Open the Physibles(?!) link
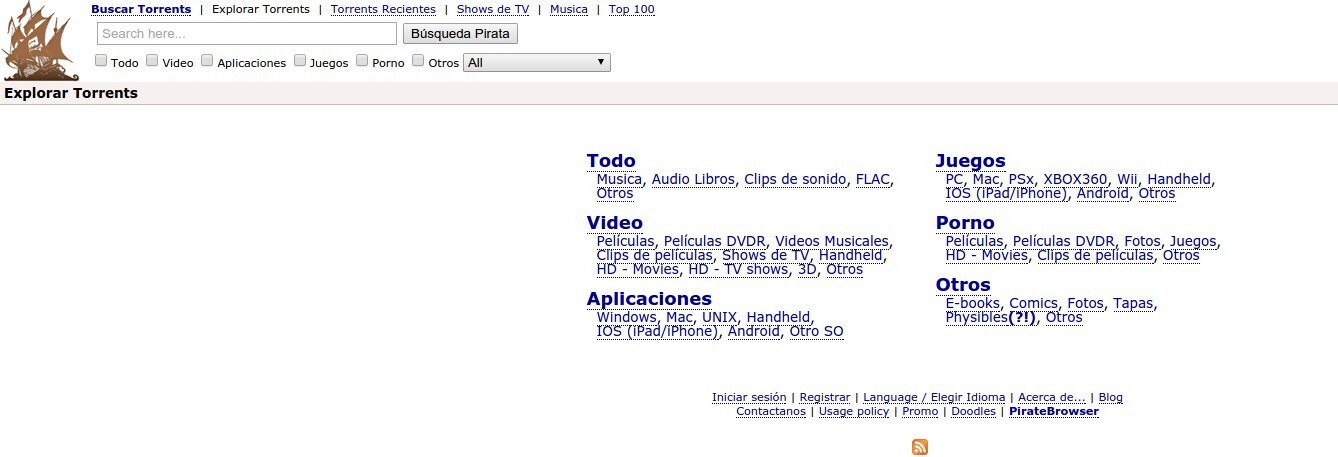The width and height of the screenshot is (1338, 457). (991, 318)
